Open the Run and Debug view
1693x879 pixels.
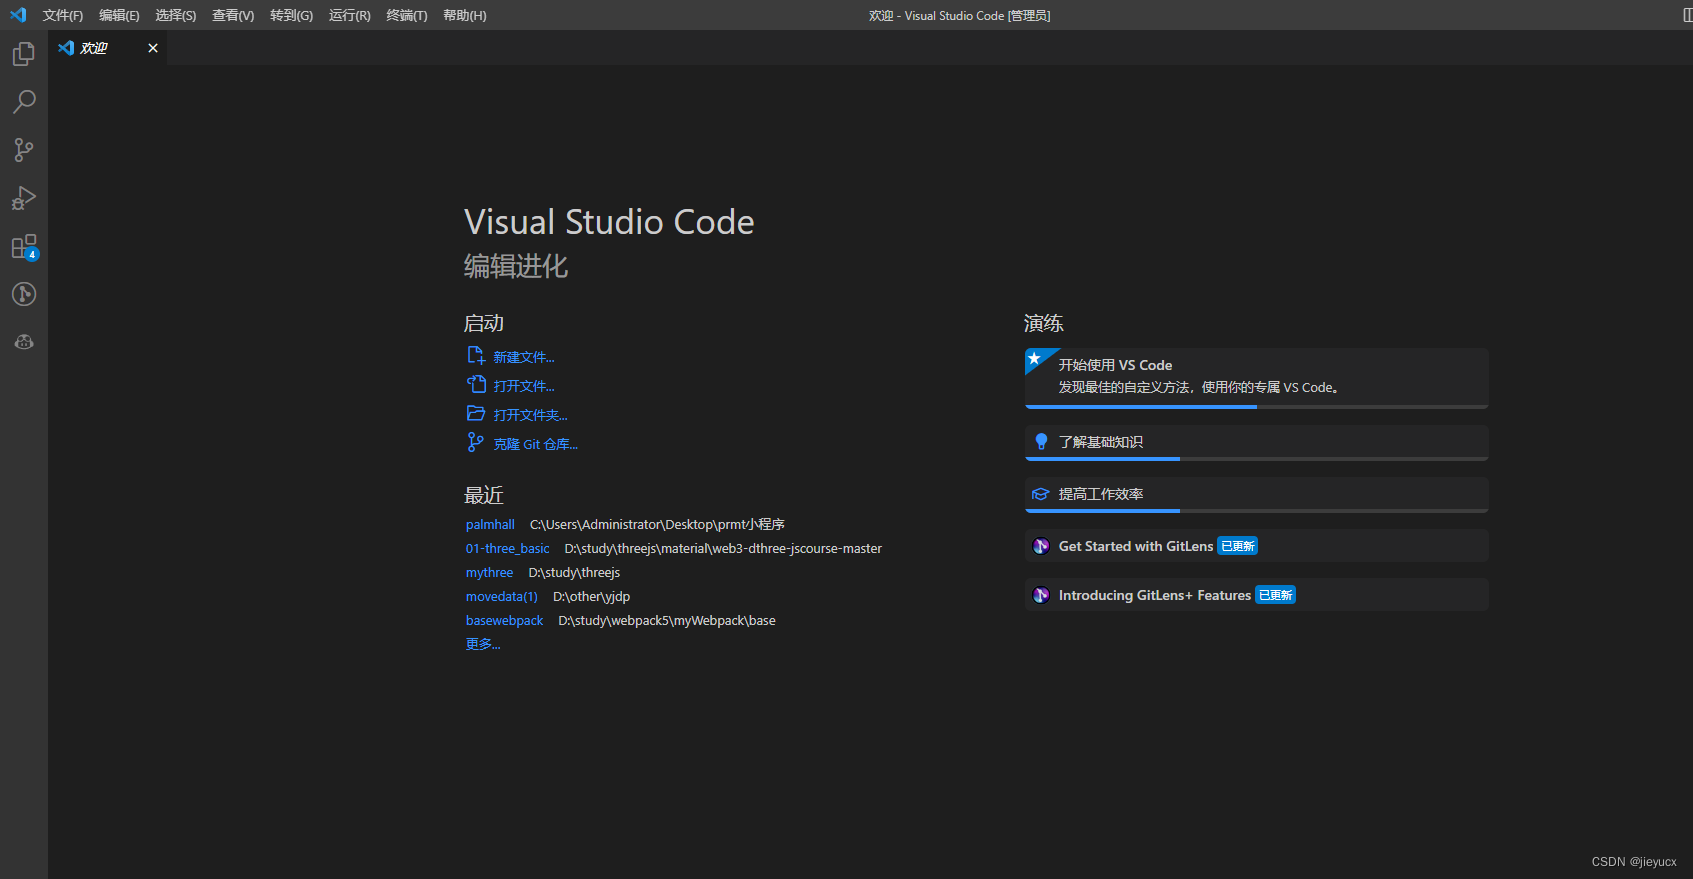[x=24, y=198]
